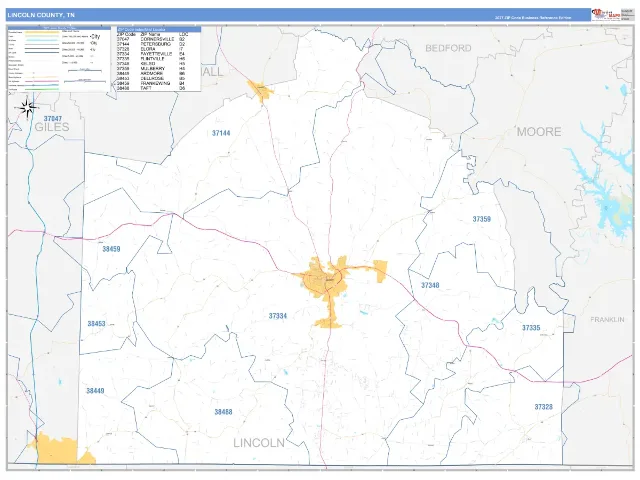
Task: Click the 37335 ZIP label on the map
Action: click(x=531, y=328)
